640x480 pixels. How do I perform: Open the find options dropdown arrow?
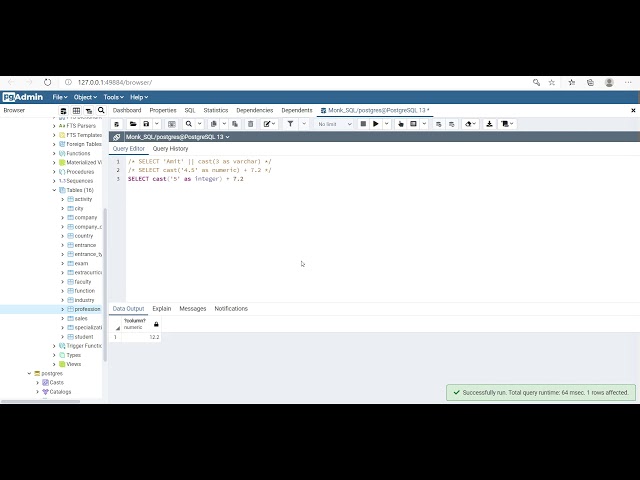200,124
